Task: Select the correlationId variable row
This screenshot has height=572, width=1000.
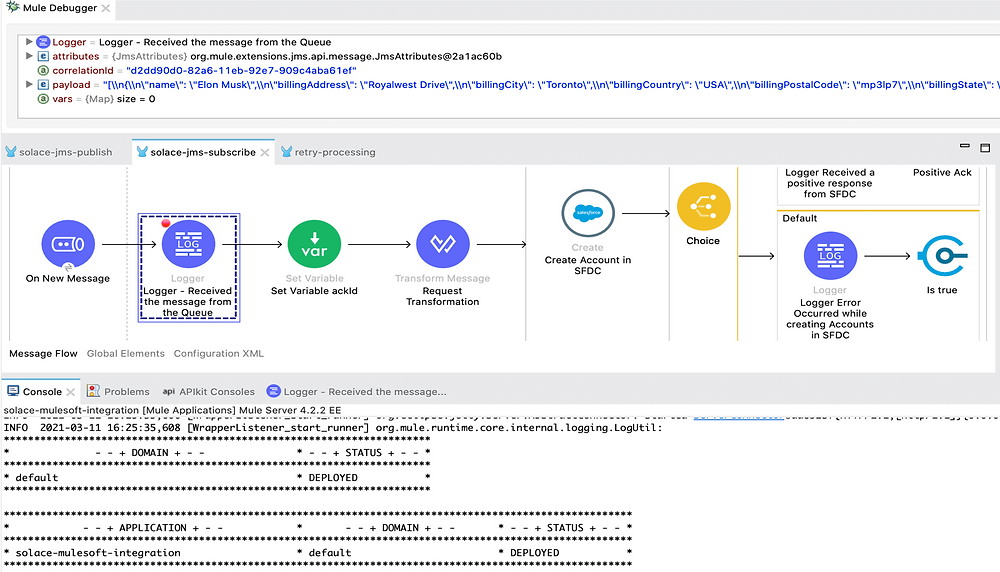Action: tap(196, 70)
